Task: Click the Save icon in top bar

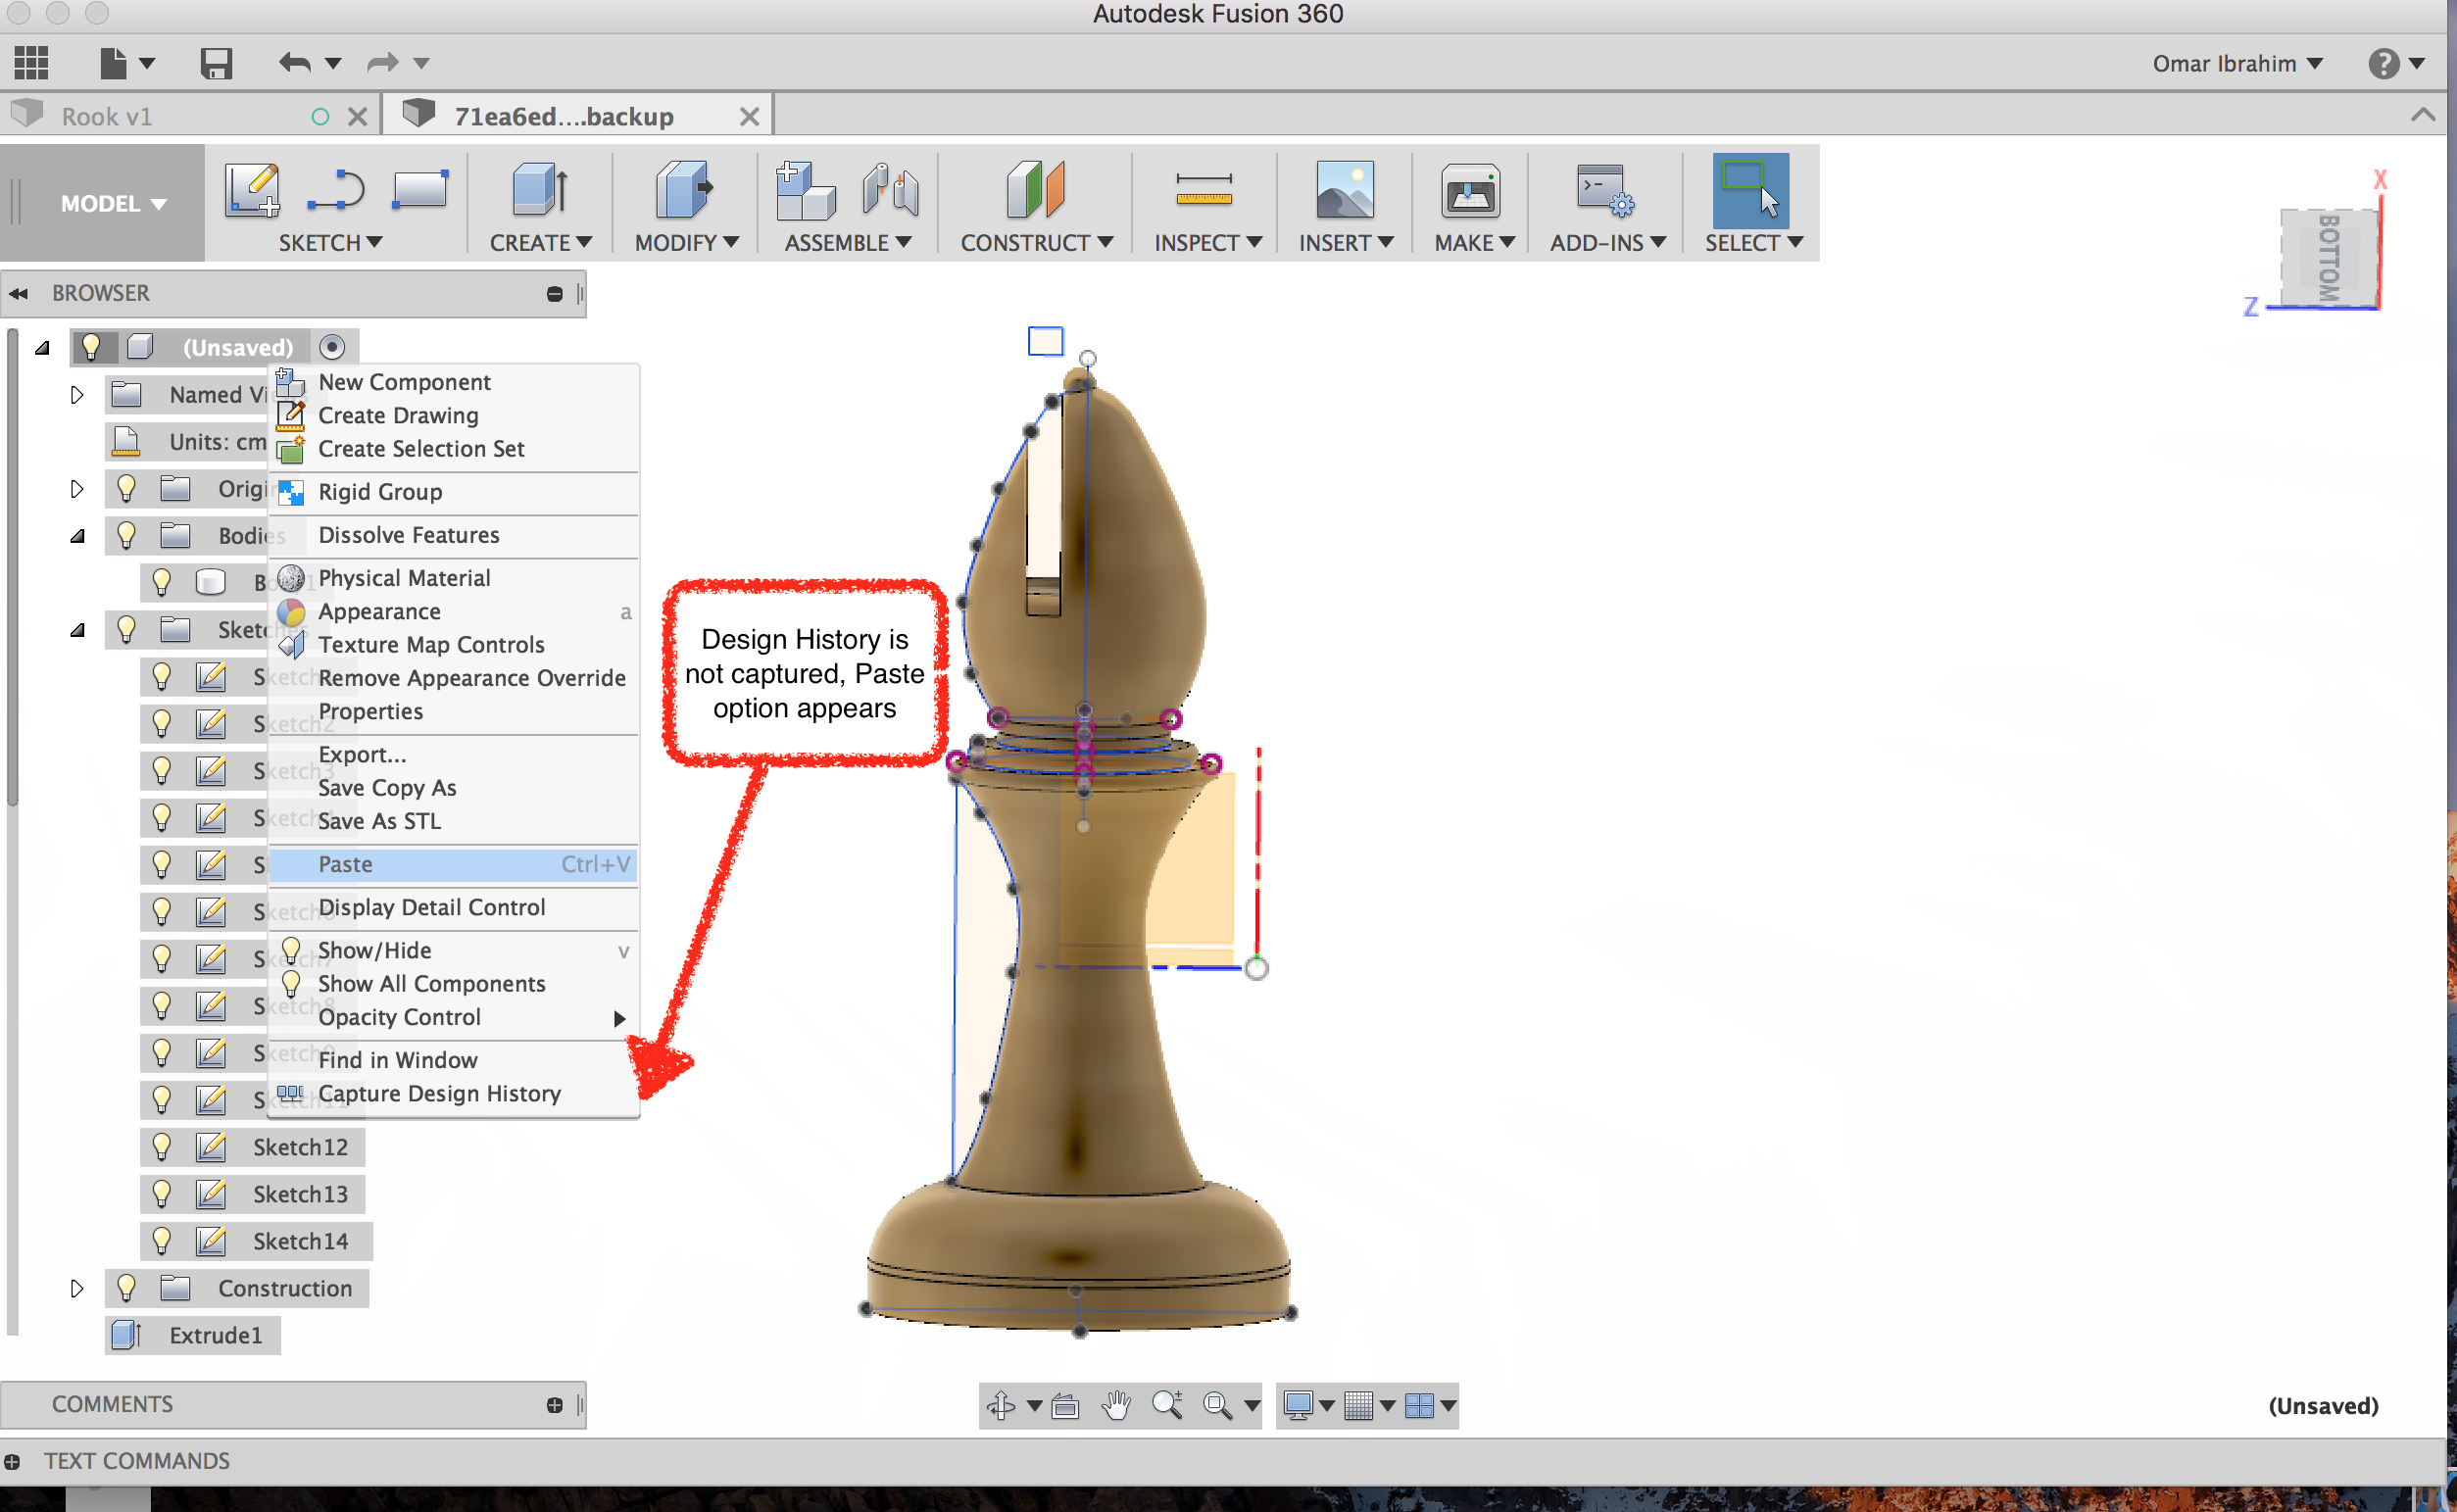Action: click(x=216, y=64)
